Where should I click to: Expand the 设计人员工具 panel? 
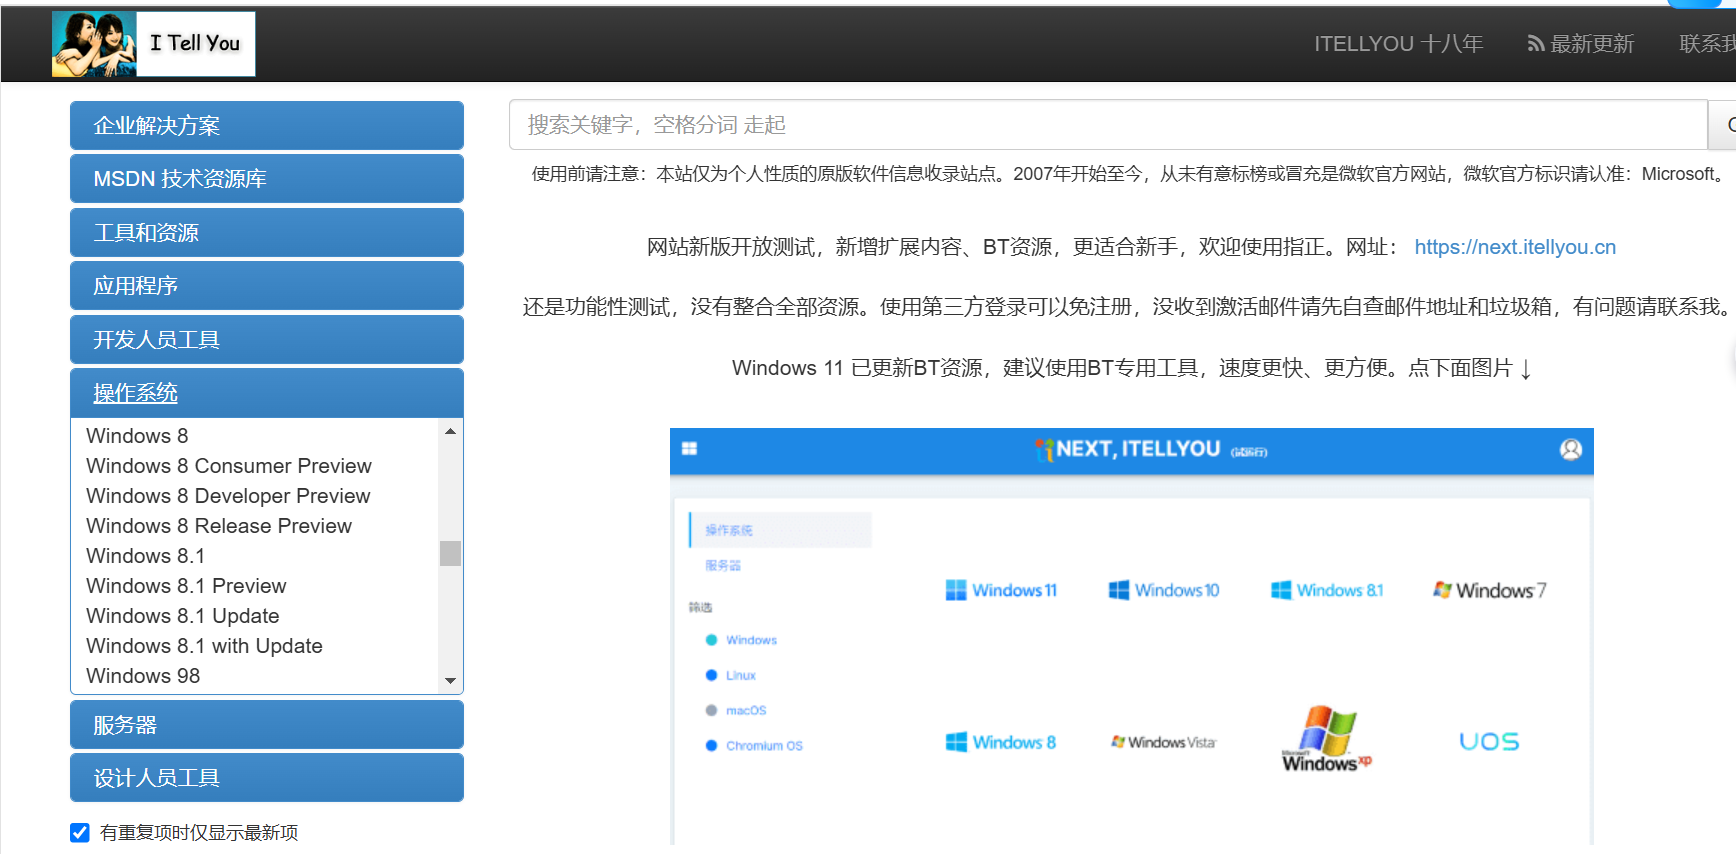[x=267, y=778]
